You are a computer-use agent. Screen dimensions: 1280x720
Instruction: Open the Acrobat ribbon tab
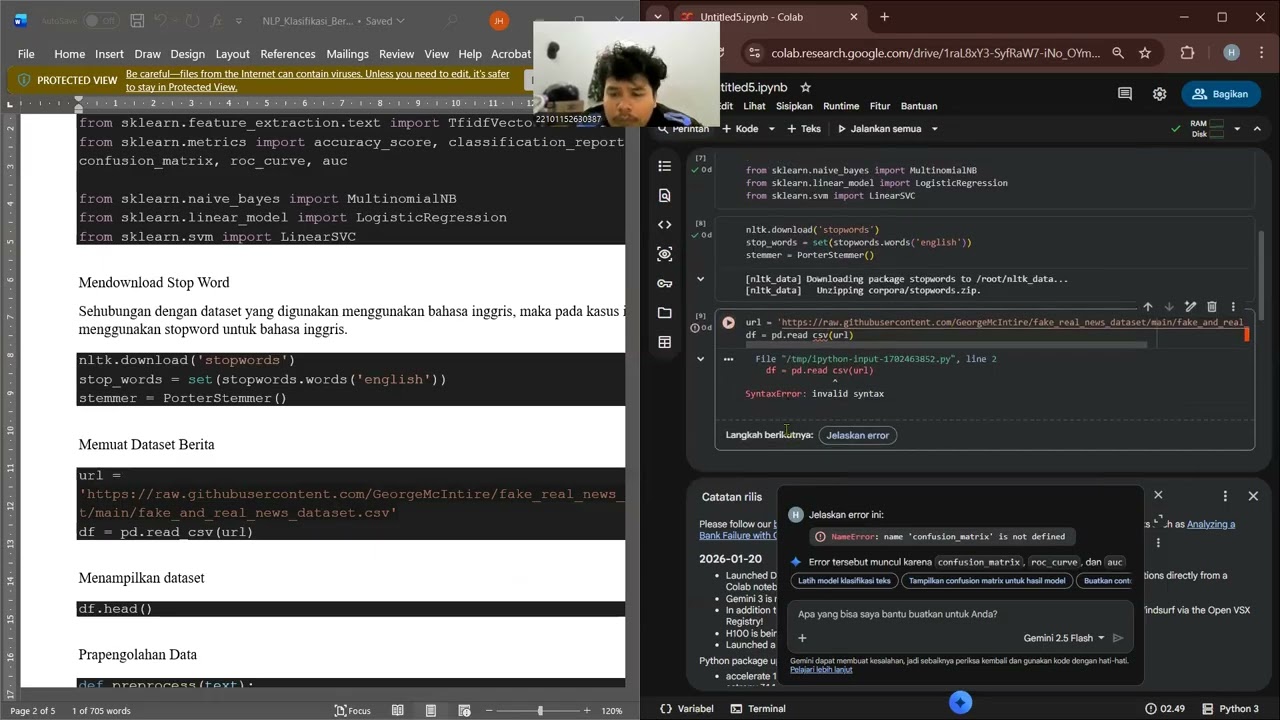click(511, 54)
